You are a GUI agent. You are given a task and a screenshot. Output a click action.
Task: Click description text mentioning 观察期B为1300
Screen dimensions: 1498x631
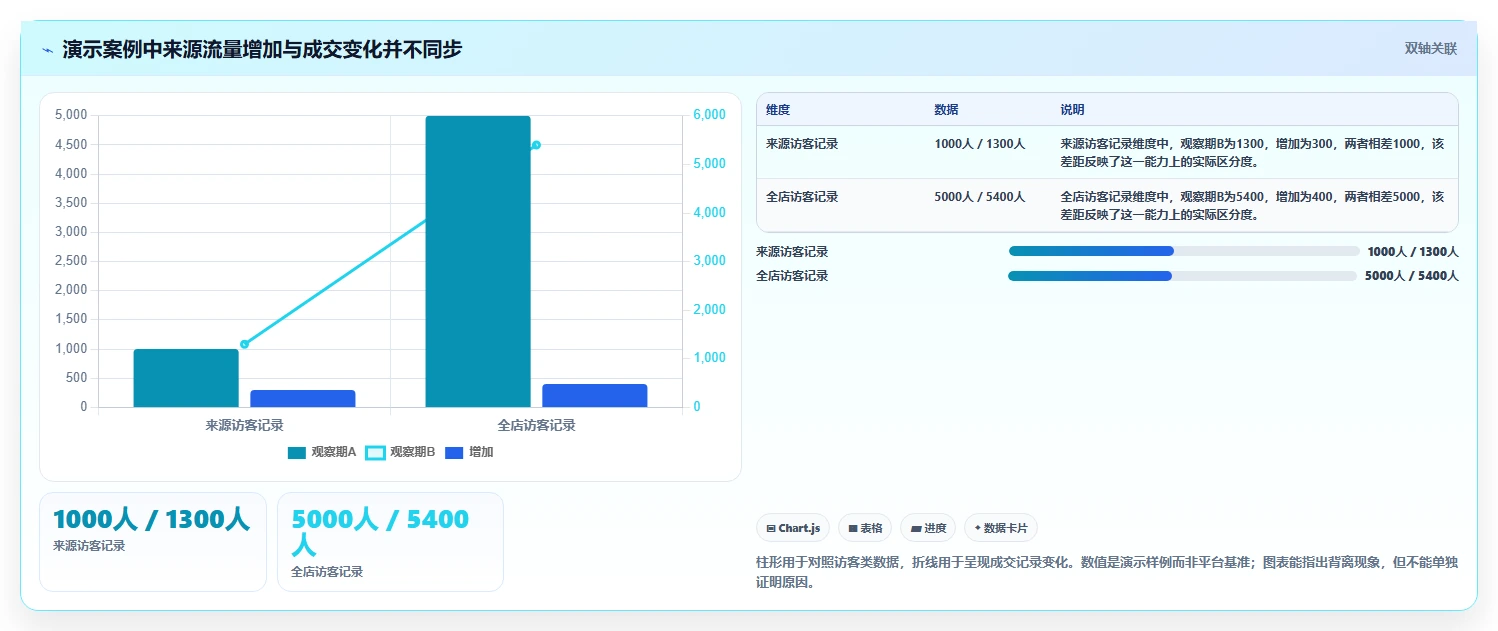click(x=1252, y=152)
